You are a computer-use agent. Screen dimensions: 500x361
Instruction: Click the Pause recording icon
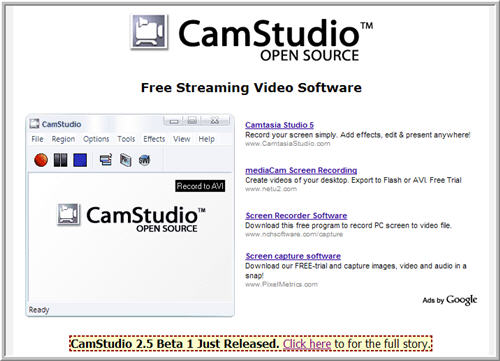pos(60,160)
